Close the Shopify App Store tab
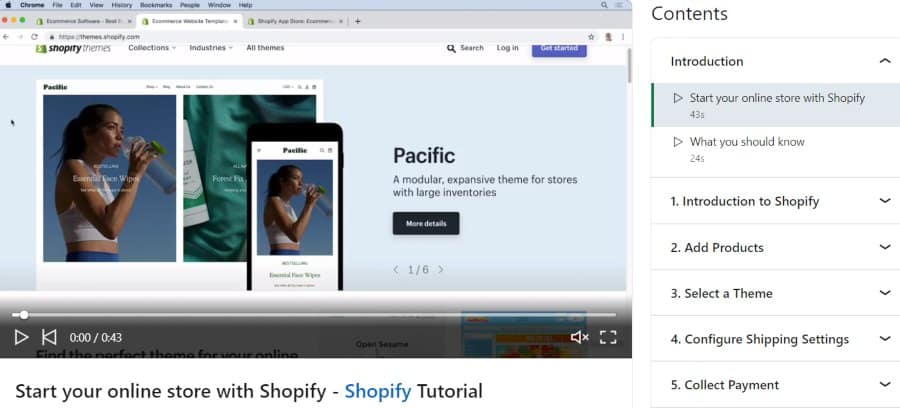The height and width of the screenshot is (408, 900). point(341,21)
